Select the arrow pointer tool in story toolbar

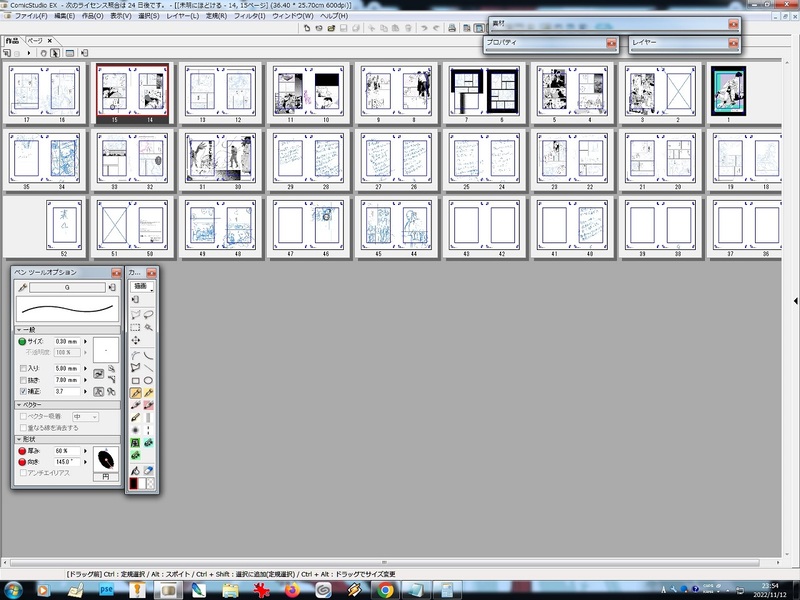(55, 53)
